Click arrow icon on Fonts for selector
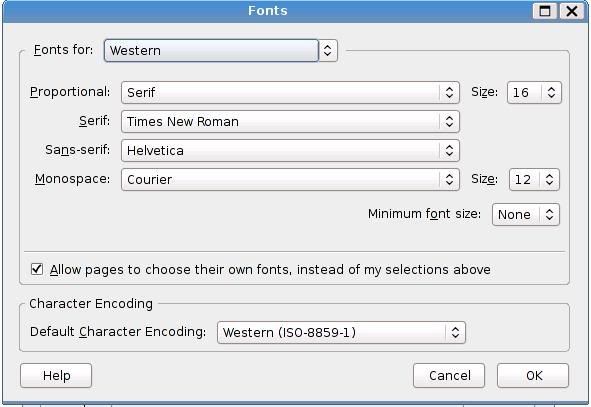The image size is (591, 407). [x=328, y=50]
